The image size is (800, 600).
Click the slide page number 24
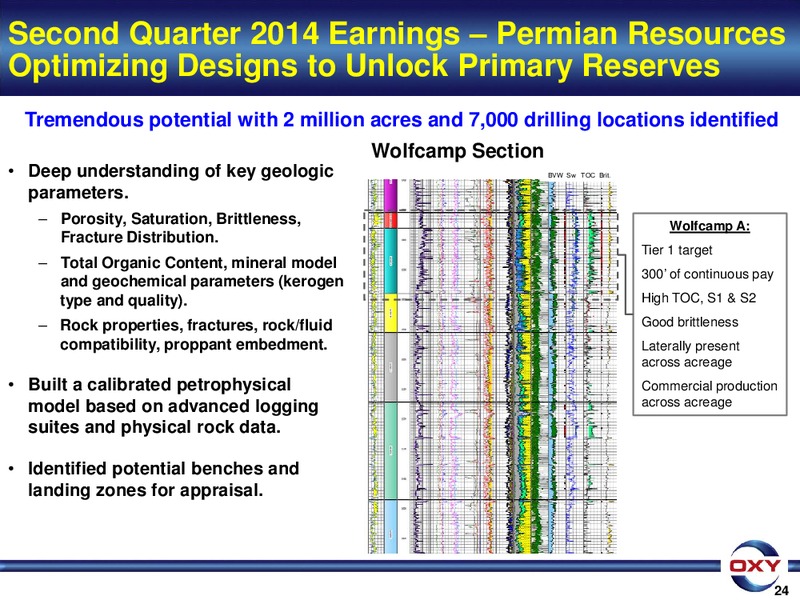[781, 591]
